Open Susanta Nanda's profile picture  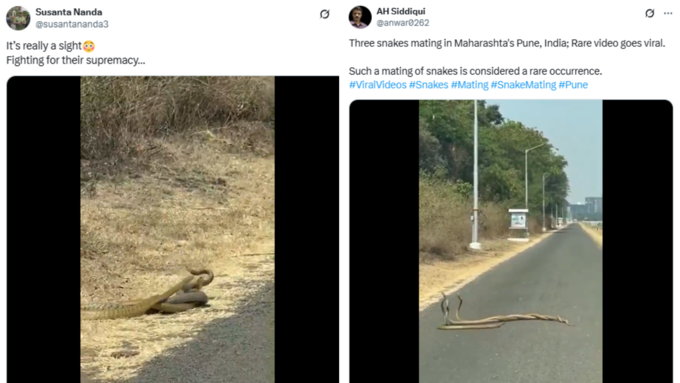[18, 18]
